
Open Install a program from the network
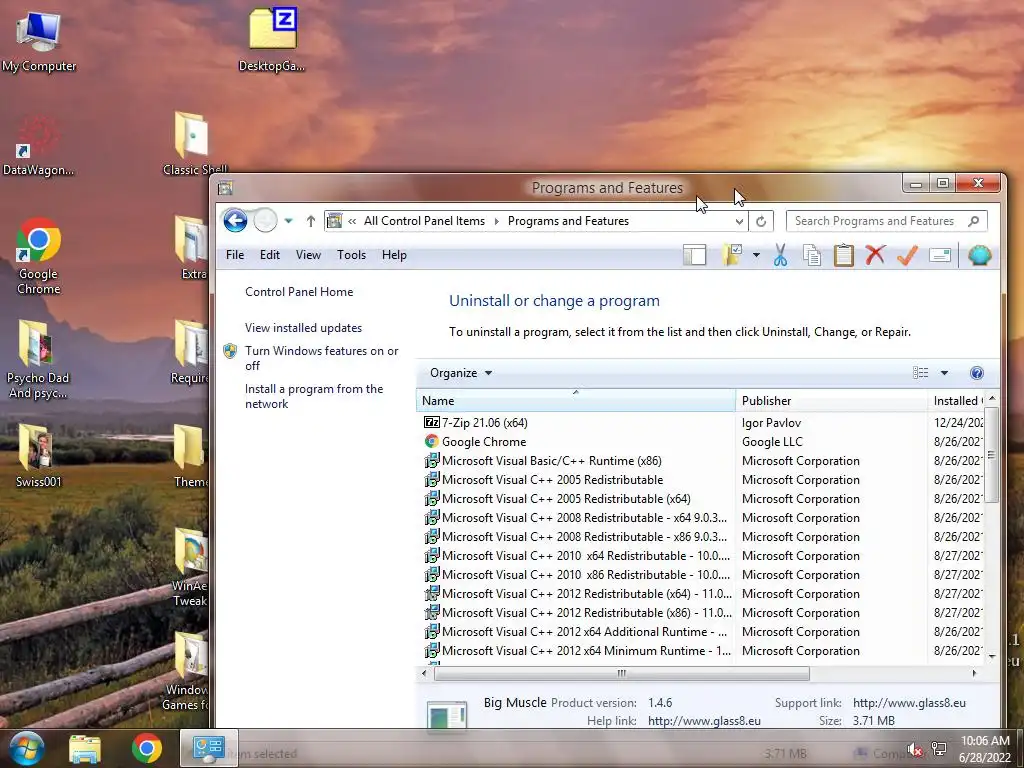(314, 396)
